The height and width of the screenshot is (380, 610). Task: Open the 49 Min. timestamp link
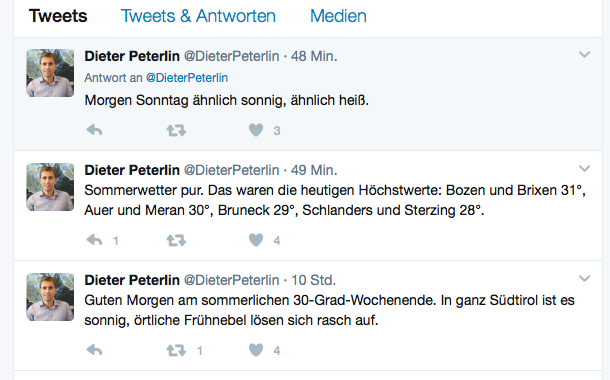pyautogui.click(x=314, y=170)
